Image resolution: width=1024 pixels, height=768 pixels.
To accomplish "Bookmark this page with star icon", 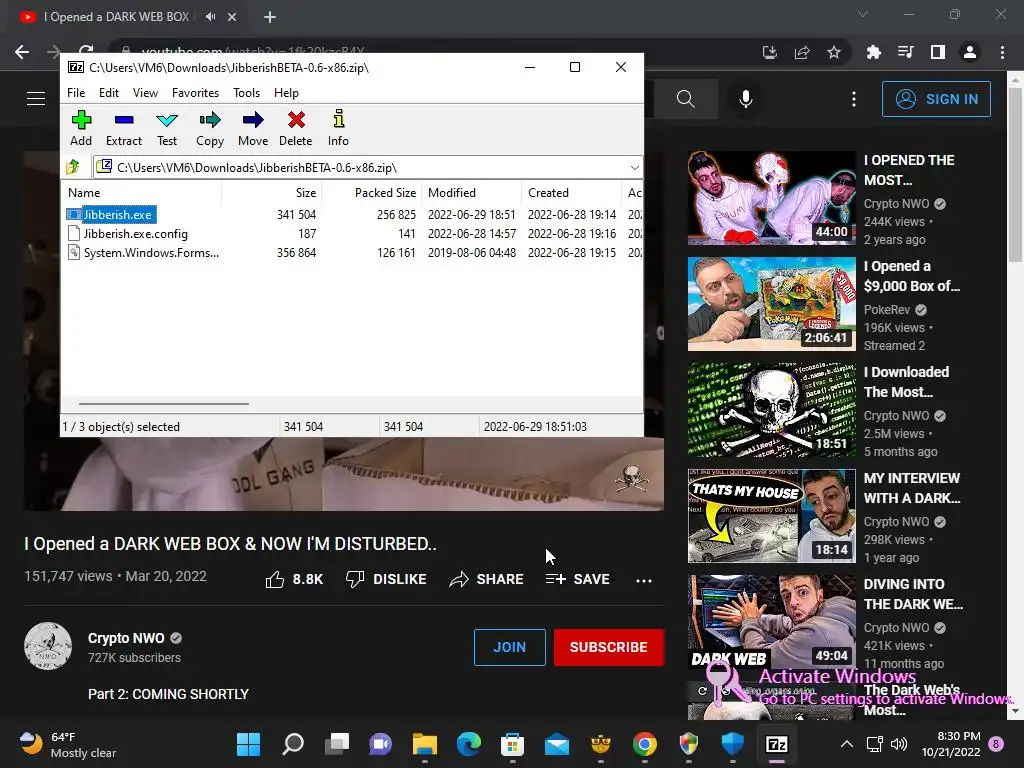I will [x=833, y=52].
